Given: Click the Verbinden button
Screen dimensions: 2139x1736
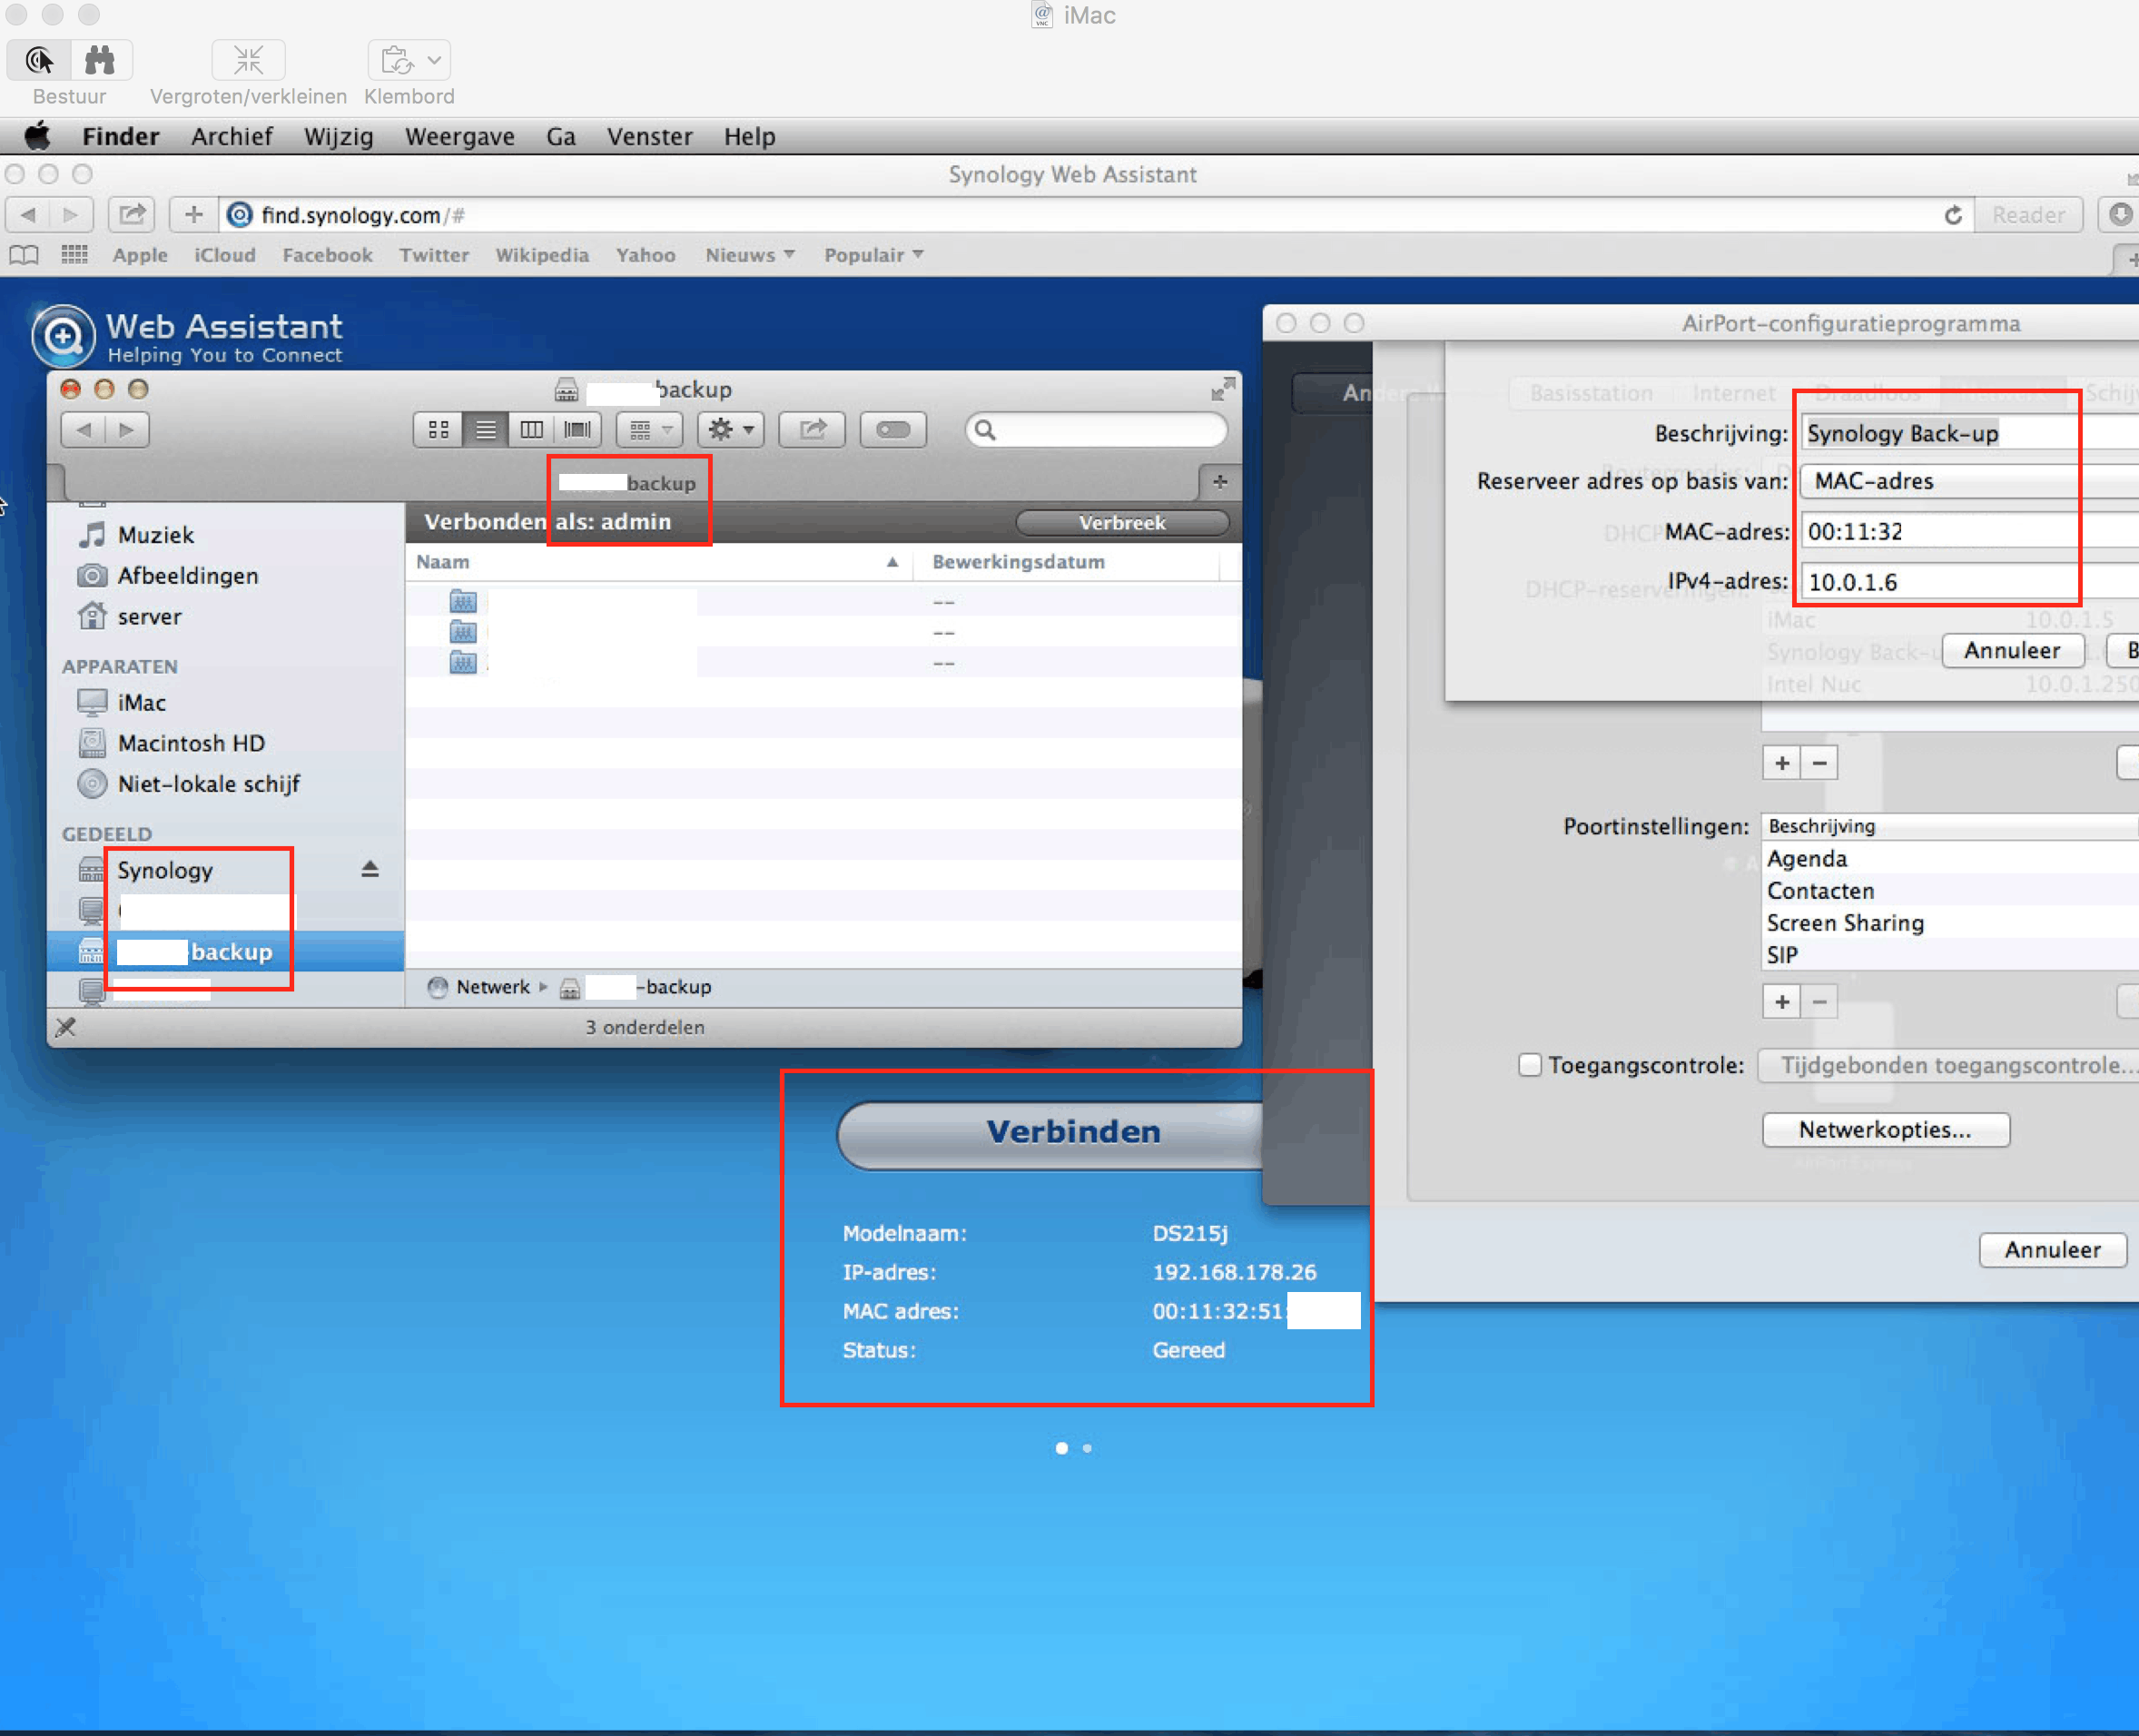Looking at the screenshot, I should (1072, 1132).
